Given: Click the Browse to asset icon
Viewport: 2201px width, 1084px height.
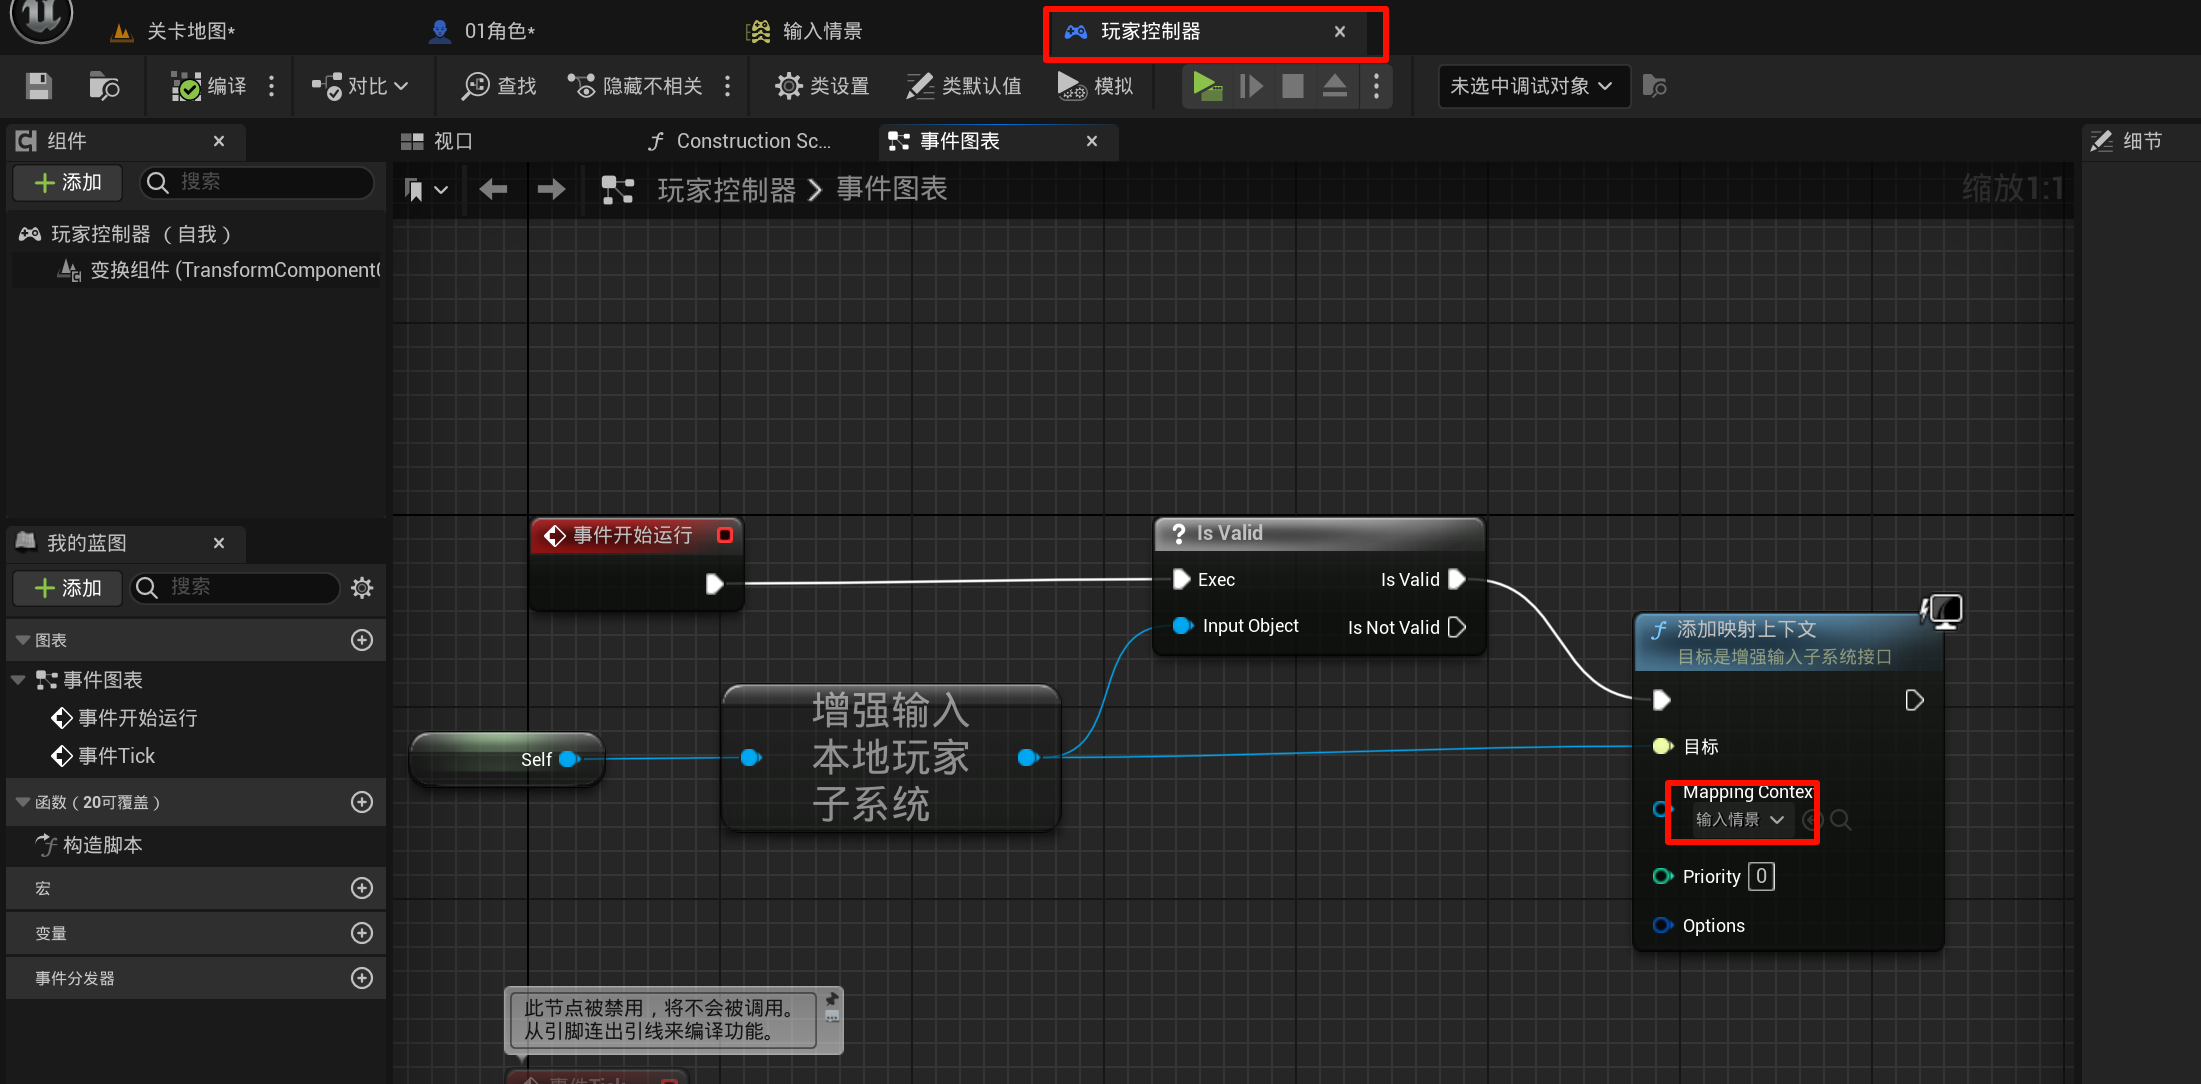Looking at the screenshot, I should click(104, 87).
